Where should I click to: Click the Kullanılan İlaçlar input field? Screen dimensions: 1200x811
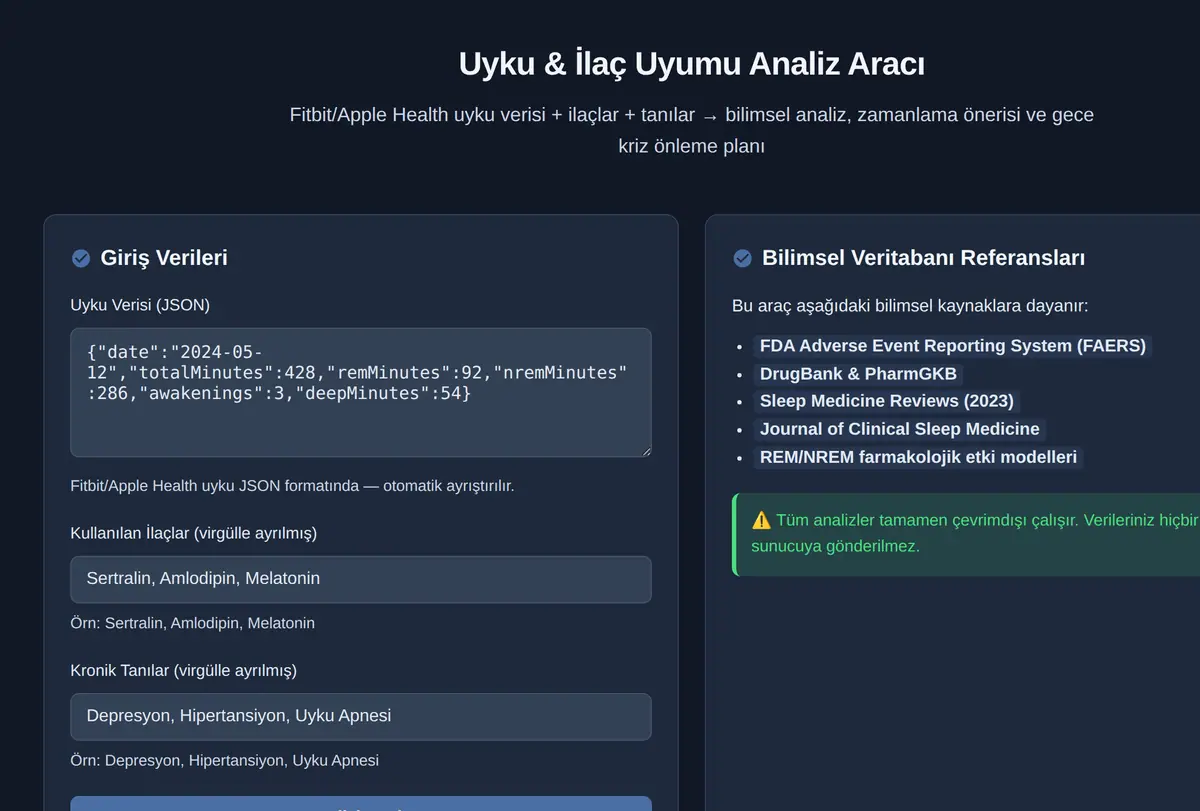click(x=361, y=580)
